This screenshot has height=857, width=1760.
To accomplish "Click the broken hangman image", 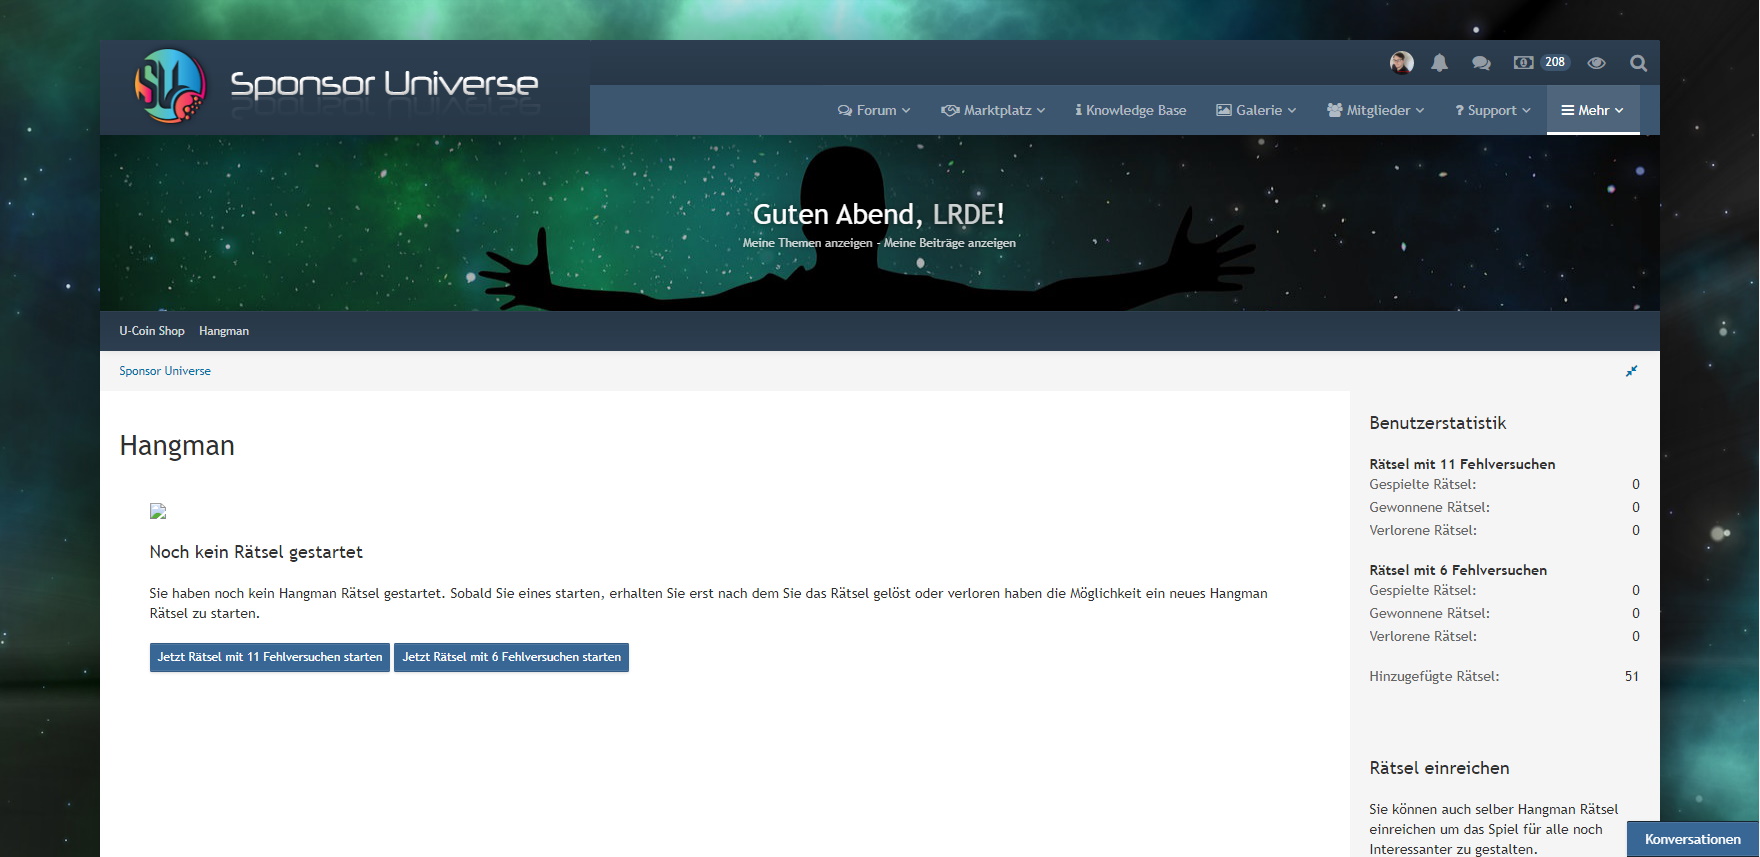I will (158, 511).
